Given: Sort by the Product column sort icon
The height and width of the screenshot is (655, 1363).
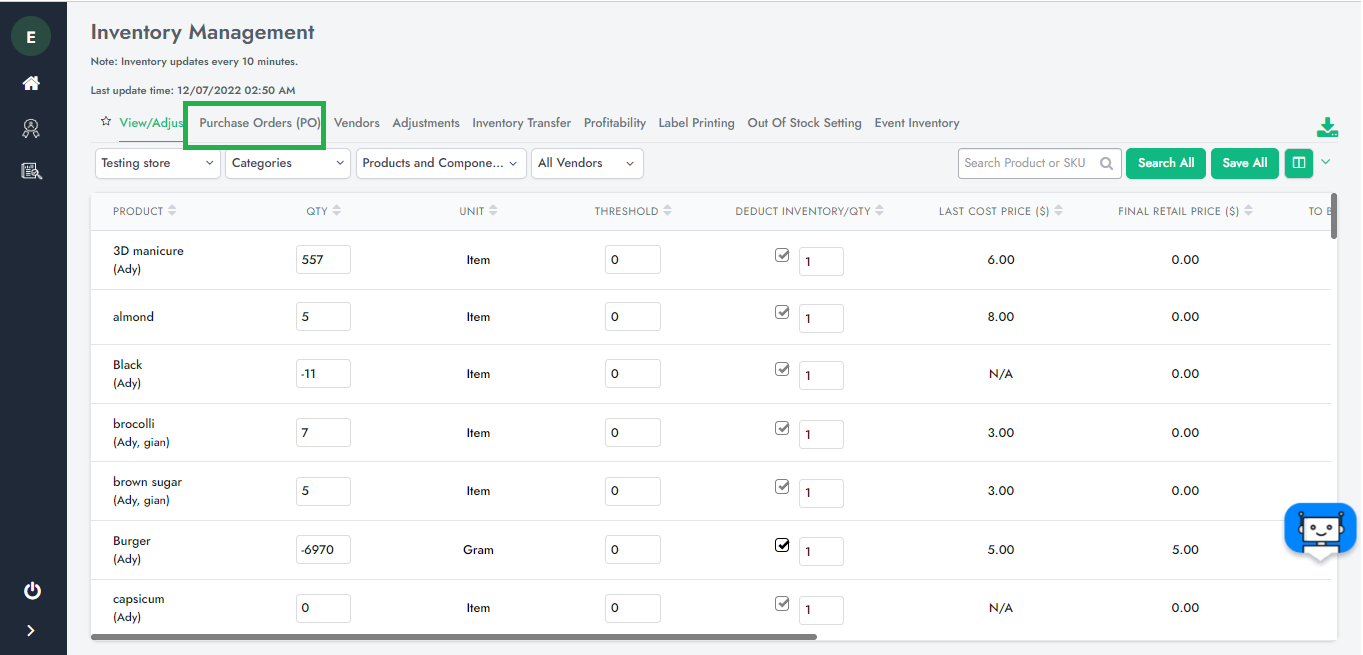Looking at the screenshot, I should 172,211.
